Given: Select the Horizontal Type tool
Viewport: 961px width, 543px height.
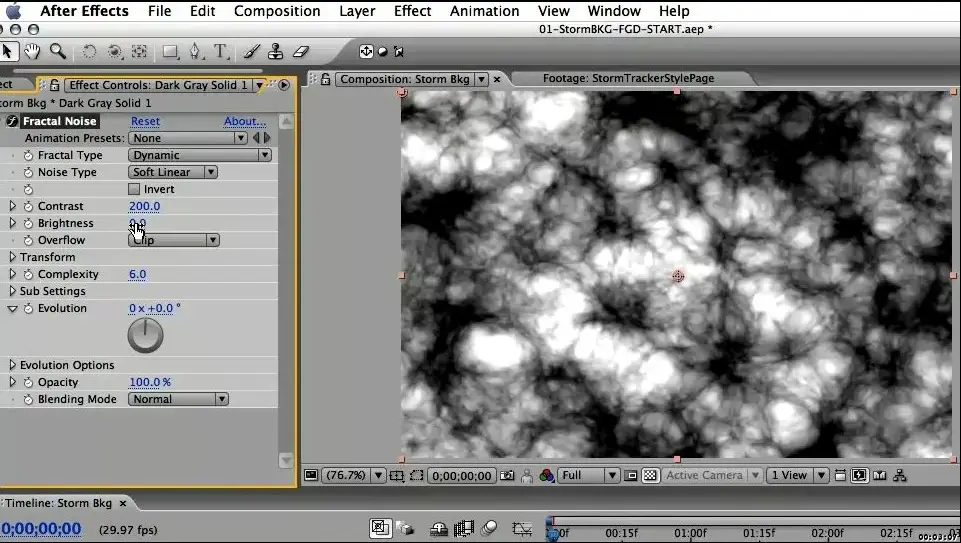Looking at the screenshot, I should click(221, 51).
